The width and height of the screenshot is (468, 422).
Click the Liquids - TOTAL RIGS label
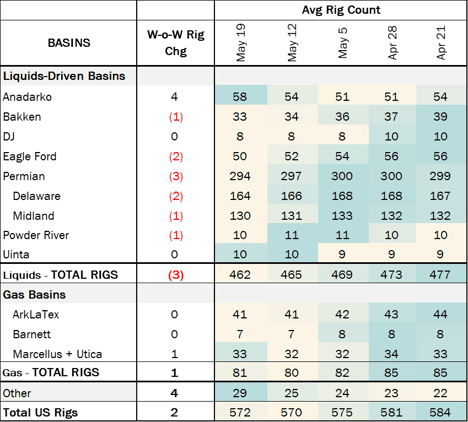coord(60,275)
